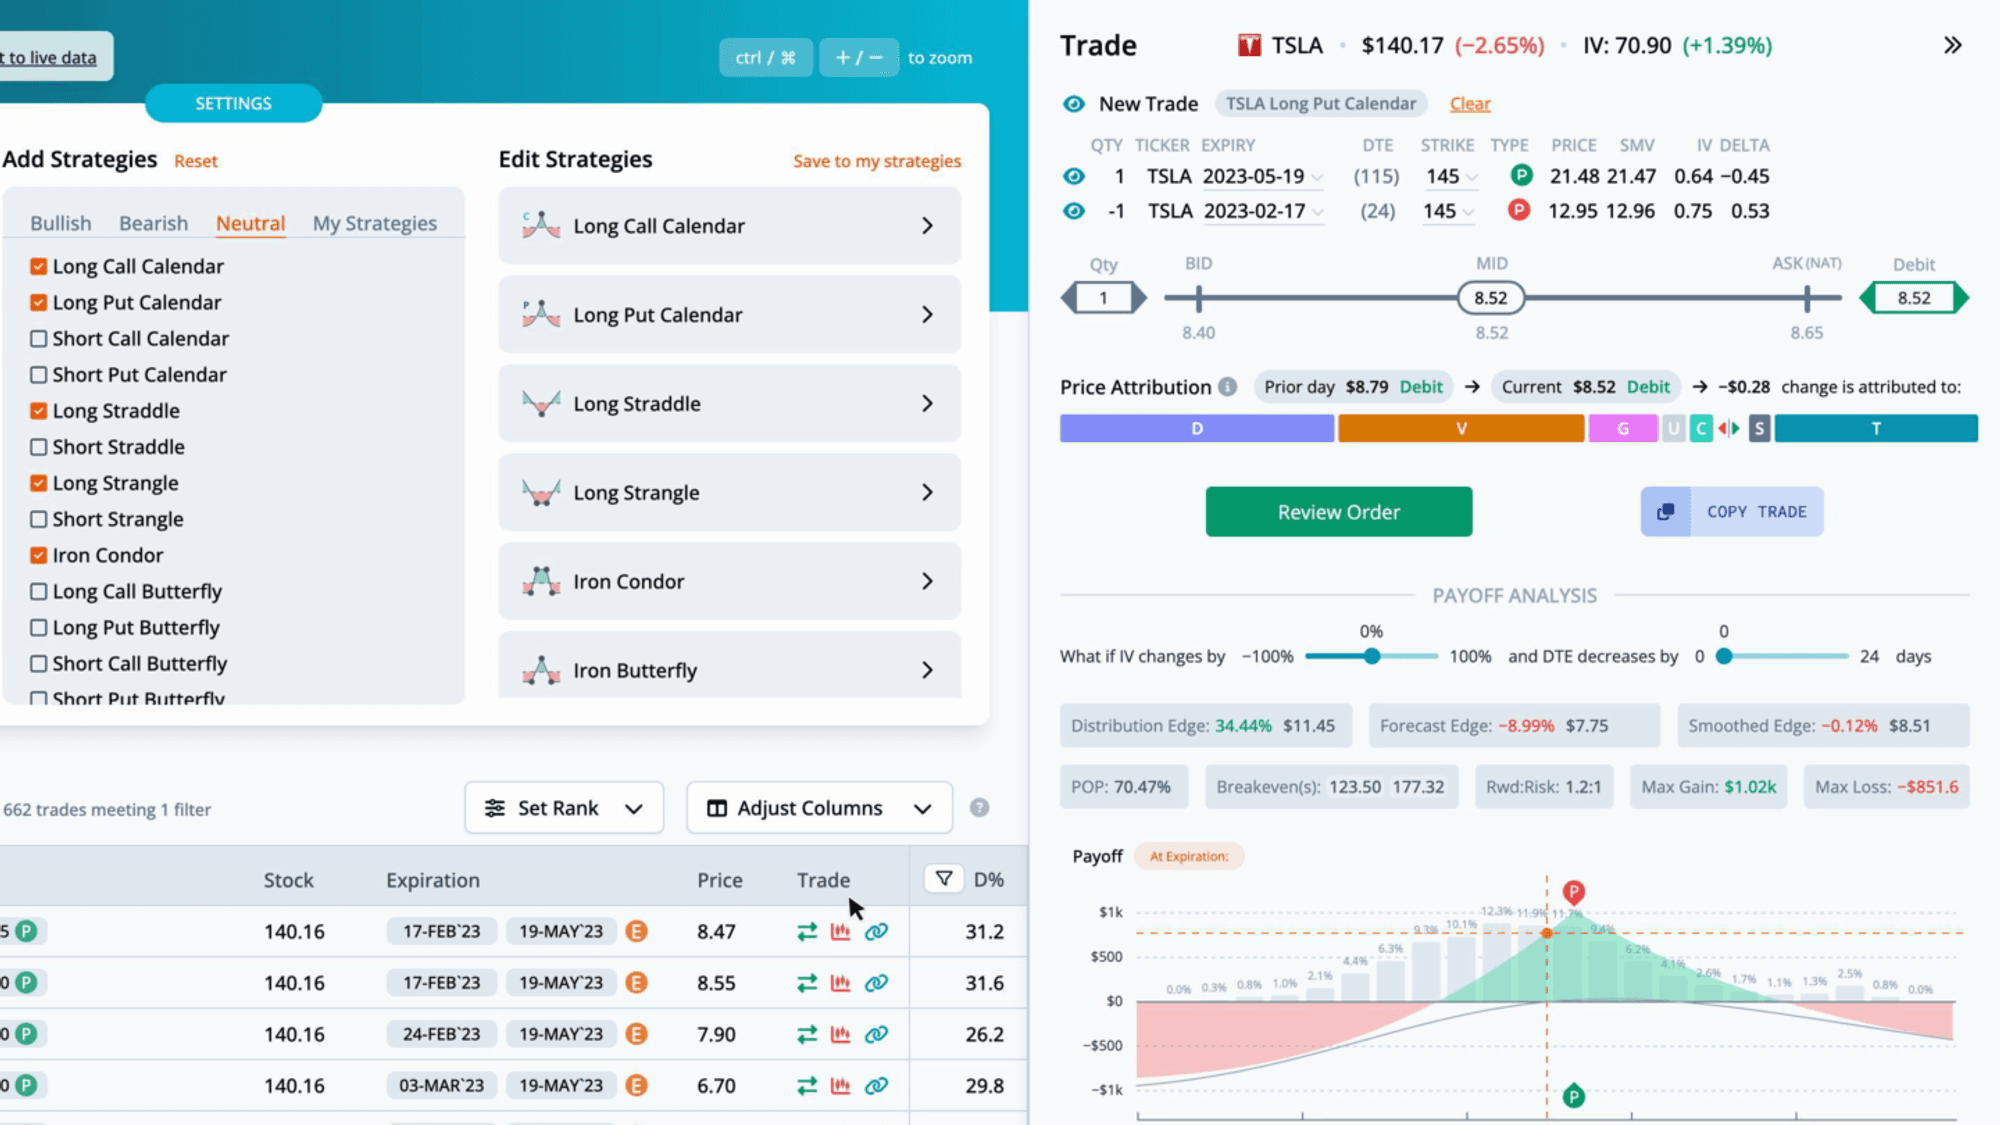Open Adjust Columns dropdown
This screenshot has width=2000, height=1125.
pyautogui.click(x=819, y=808)
